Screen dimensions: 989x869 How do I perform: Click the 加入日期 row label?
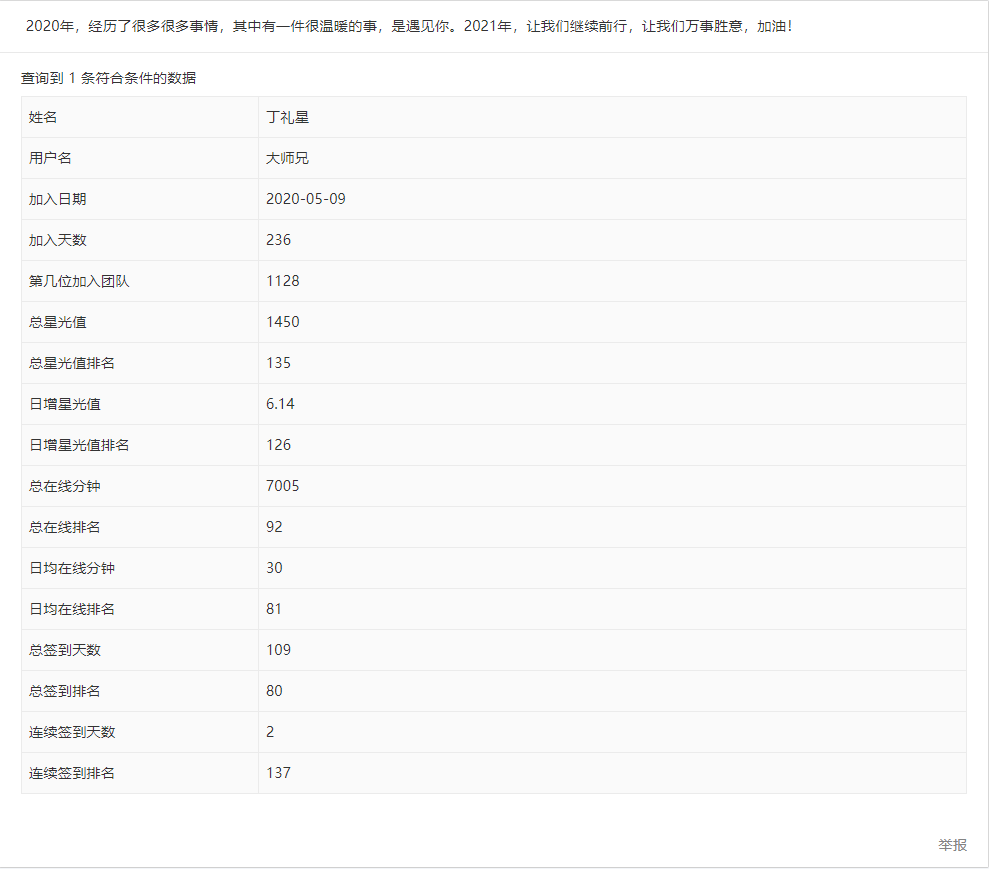pos(57,199)
